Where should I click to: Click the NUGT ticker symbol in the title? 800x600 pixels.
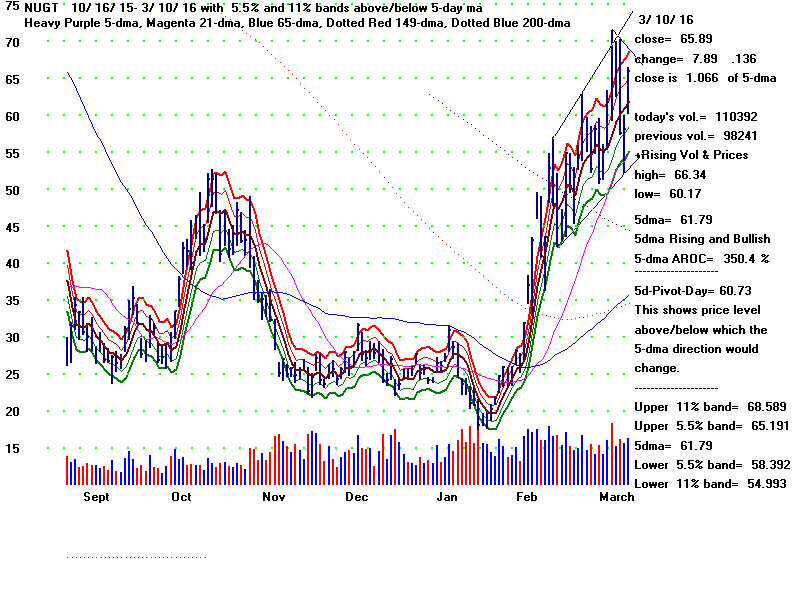(40, 6)
